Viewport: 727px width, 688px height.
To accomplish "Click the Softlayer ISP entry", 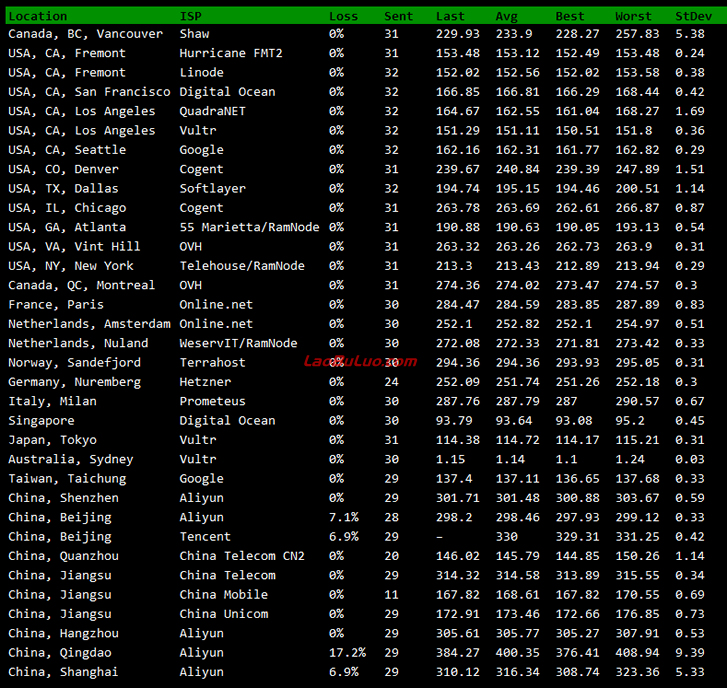I will click(212, 189).
